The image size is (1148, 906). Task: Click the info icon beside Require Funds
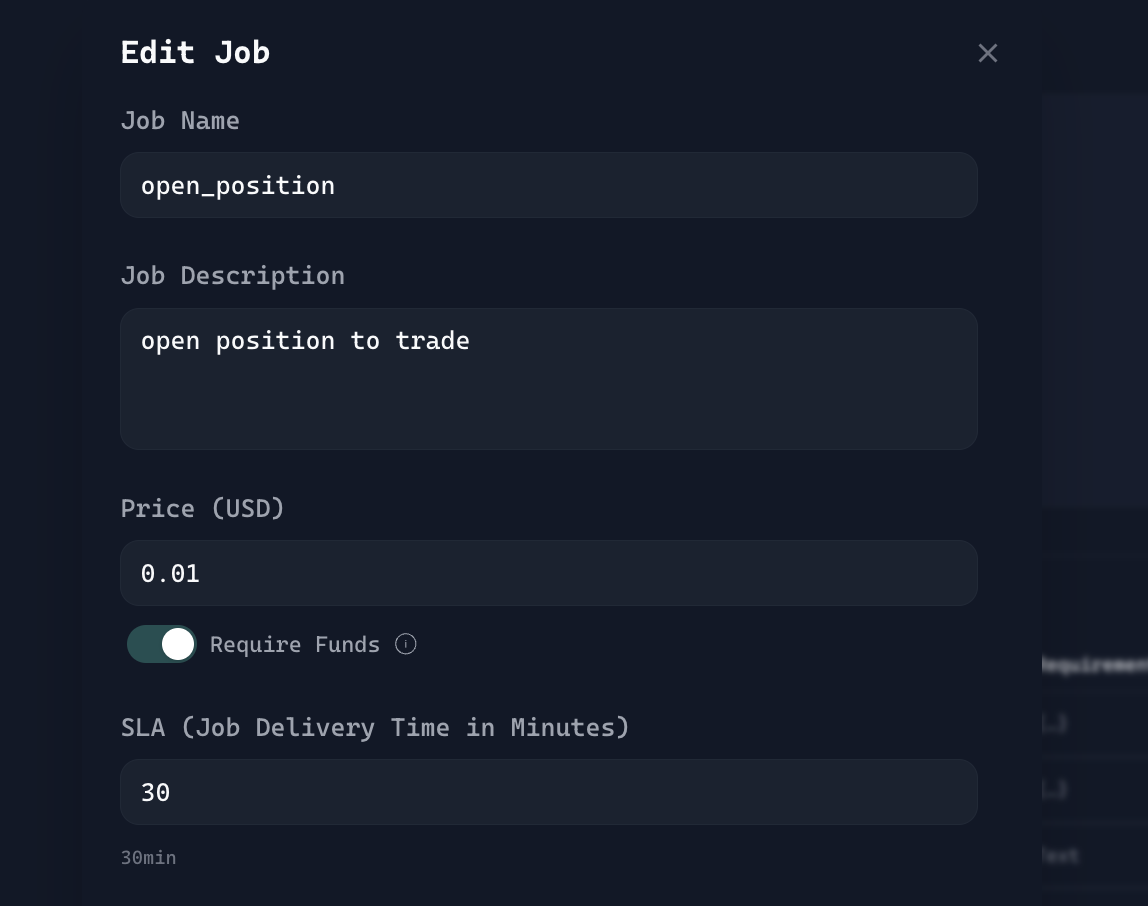point(405,644)
